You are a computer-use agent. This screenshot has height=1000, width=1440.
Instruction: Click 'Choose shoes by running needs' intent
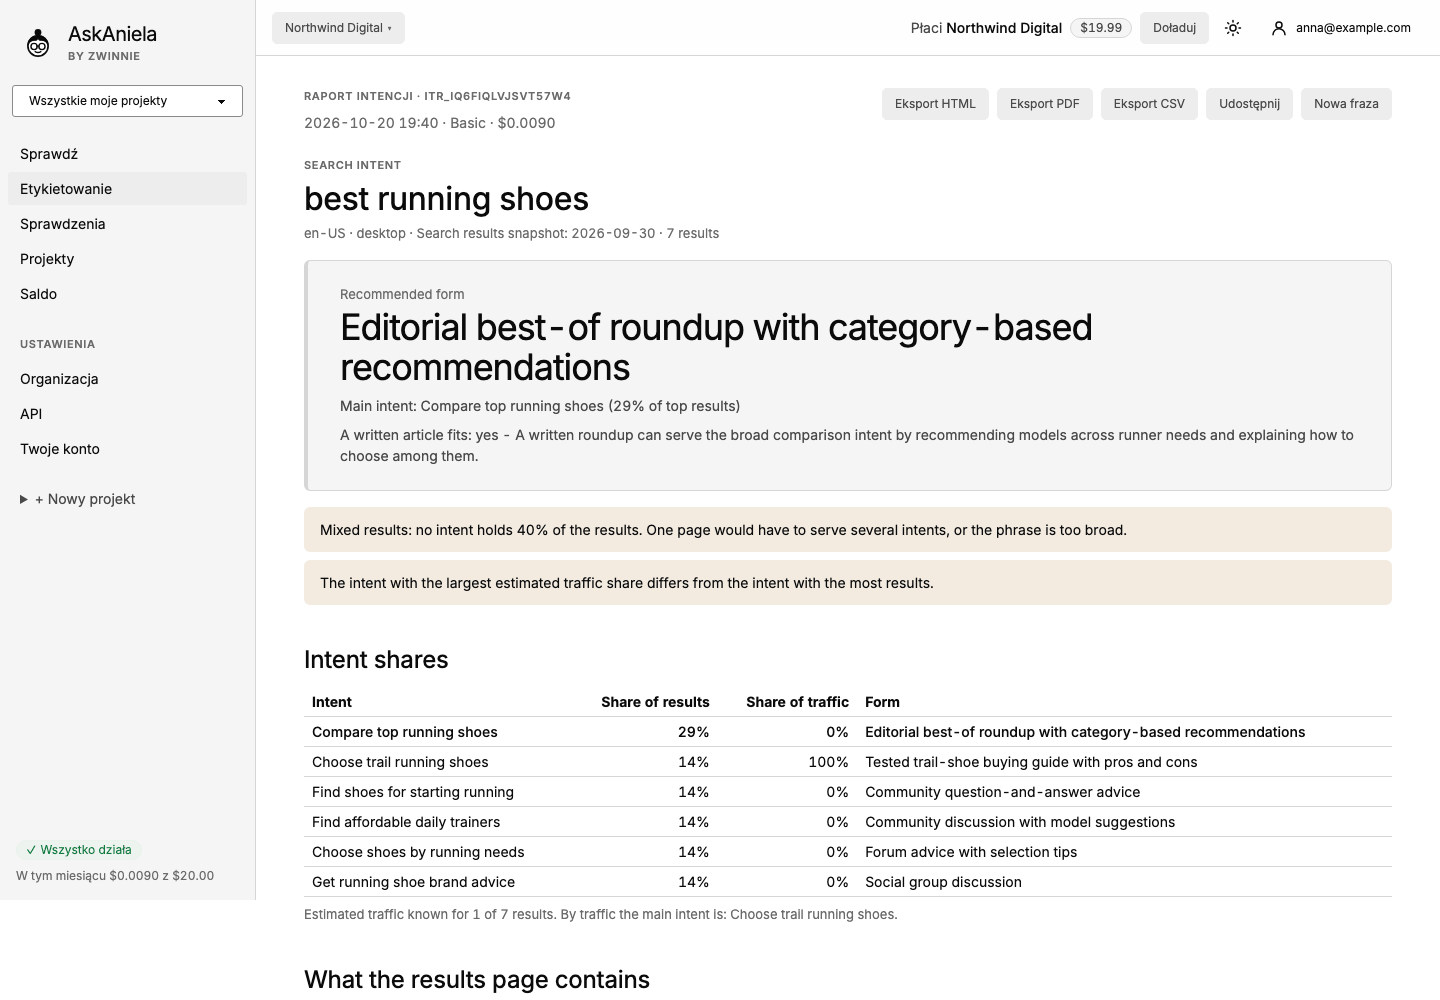(x=418, y=852)
